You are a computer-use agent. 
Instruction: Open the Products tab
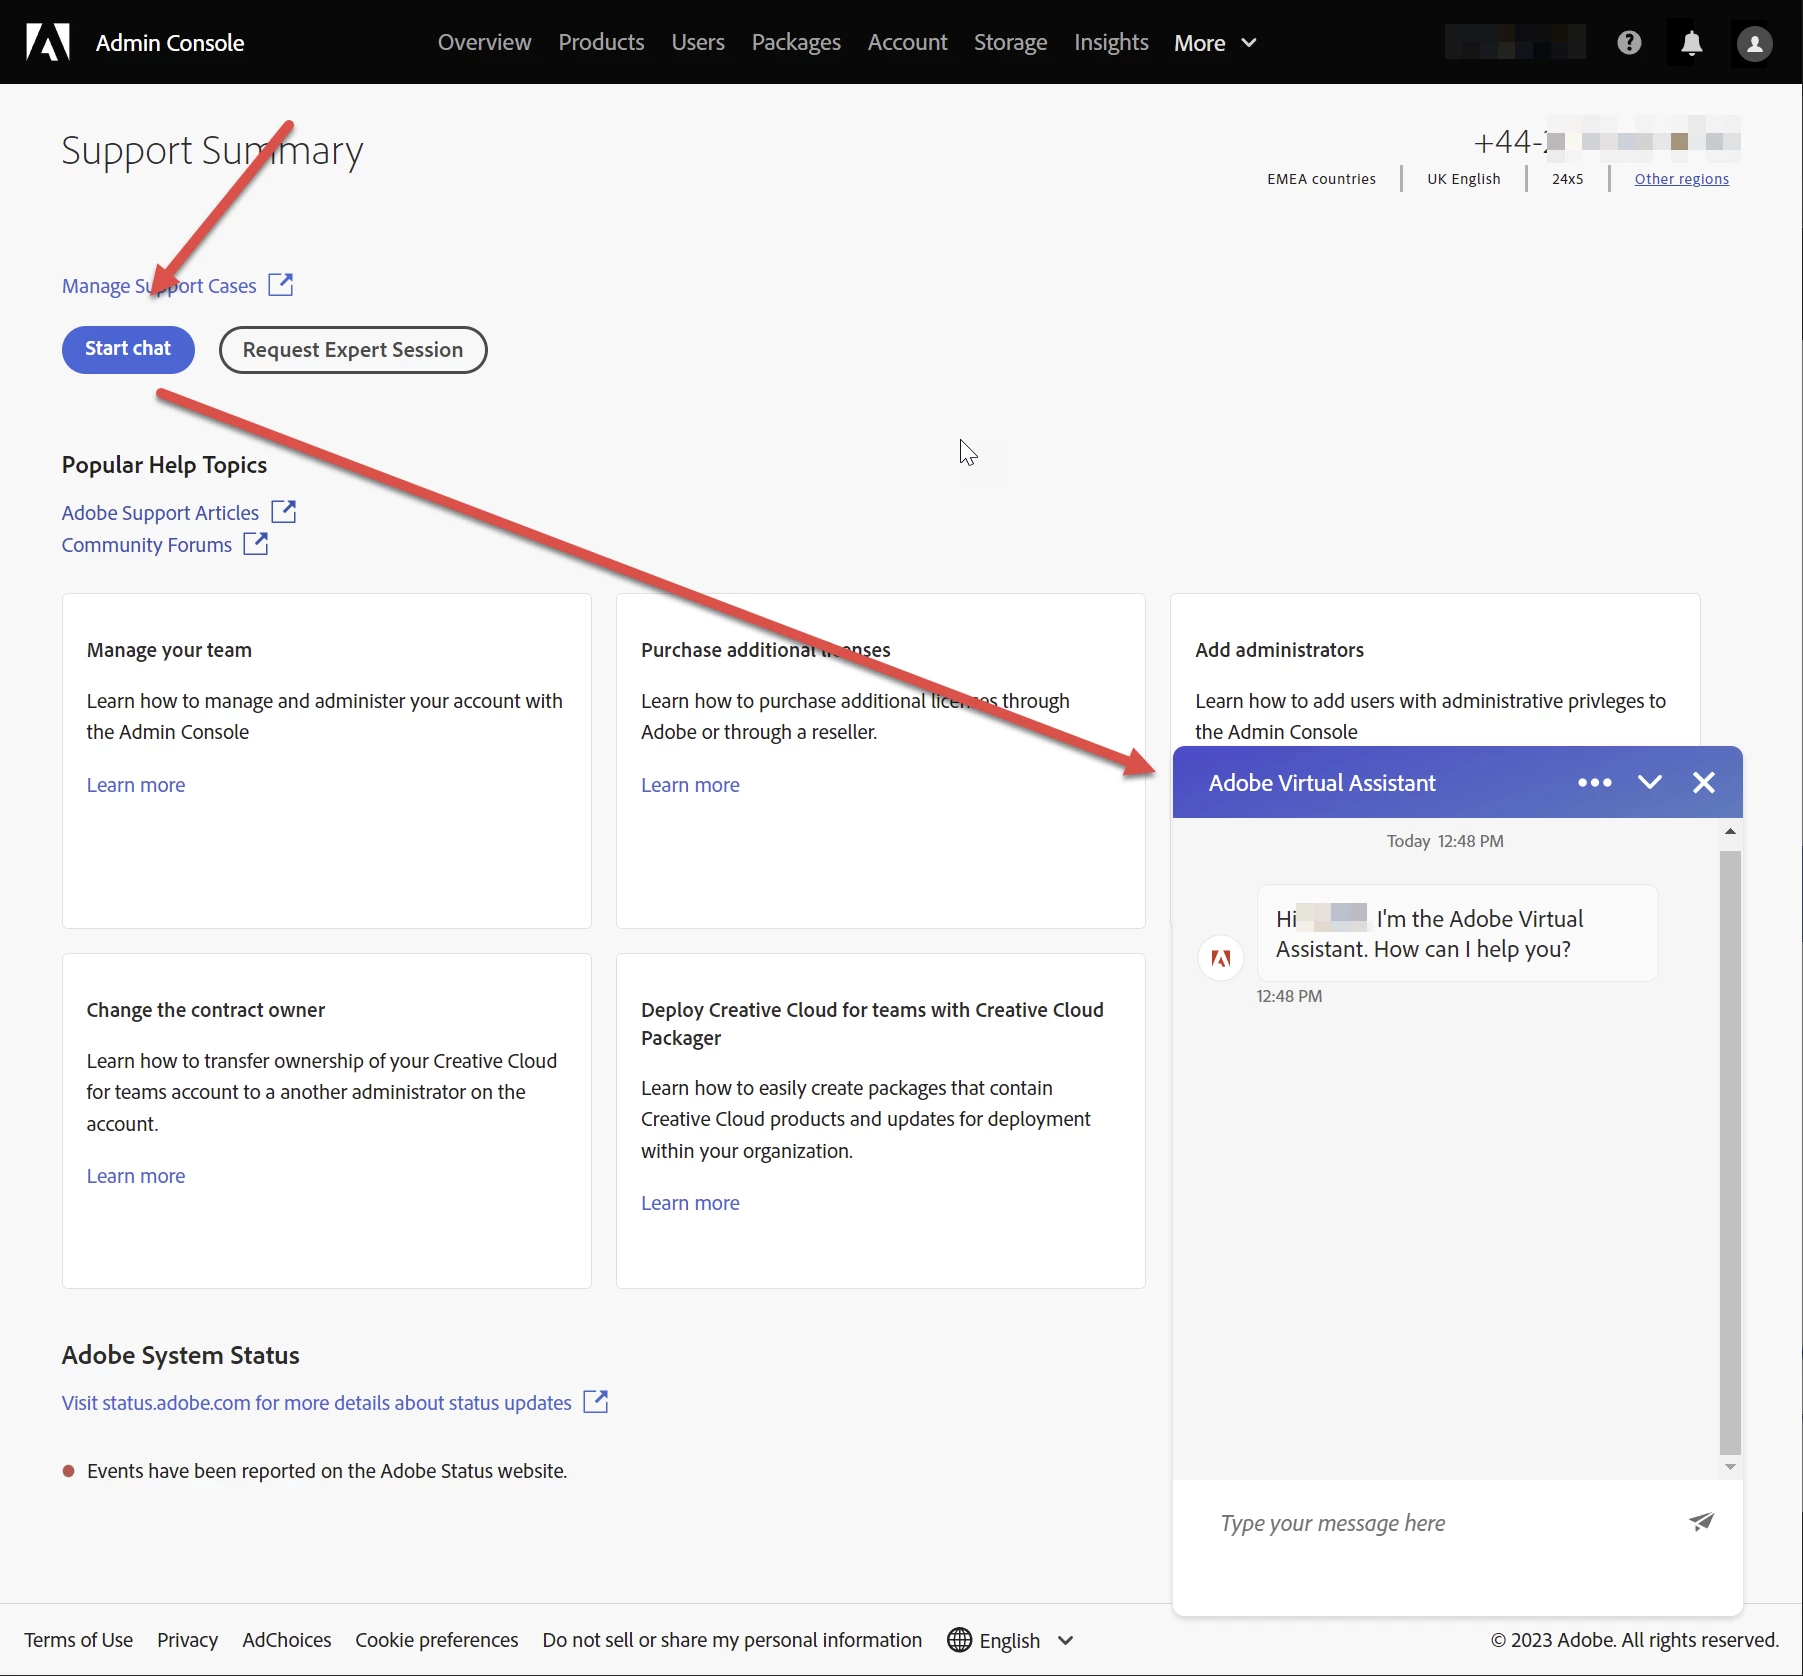(601, 42)
